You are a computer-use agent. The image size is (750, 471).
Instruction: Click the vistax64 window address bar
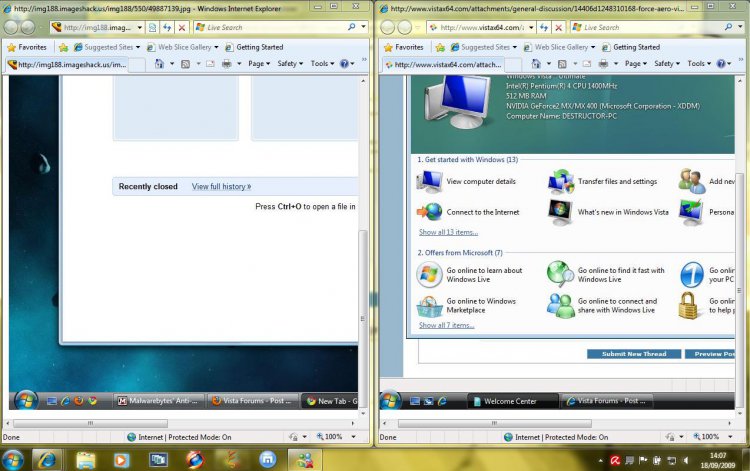pos(480,27)
